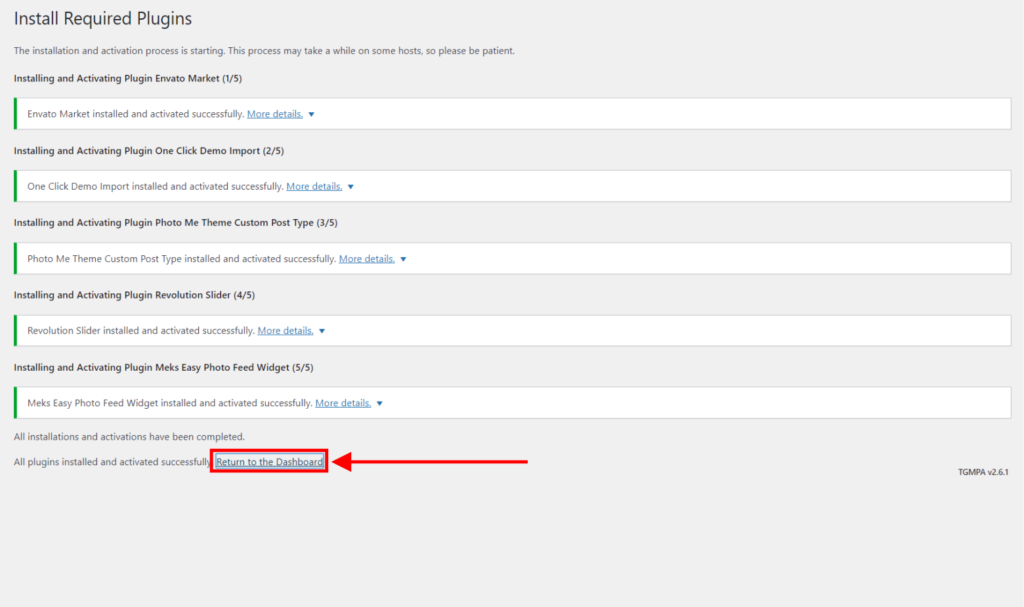Open More details for One Click Demo Import
The image size is (1024, 607).
tap(314, 186)
